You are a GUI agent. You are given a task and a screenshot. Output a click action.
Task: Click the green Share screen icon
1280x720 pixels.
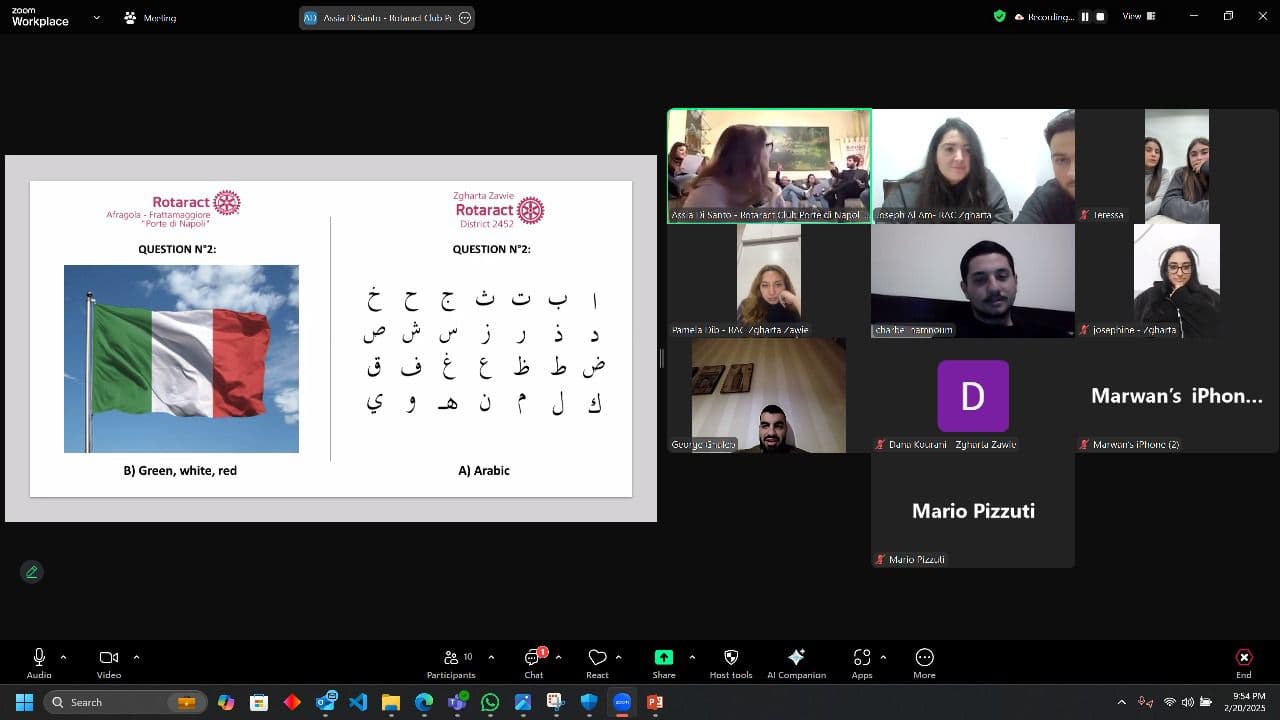coord(664,657)
